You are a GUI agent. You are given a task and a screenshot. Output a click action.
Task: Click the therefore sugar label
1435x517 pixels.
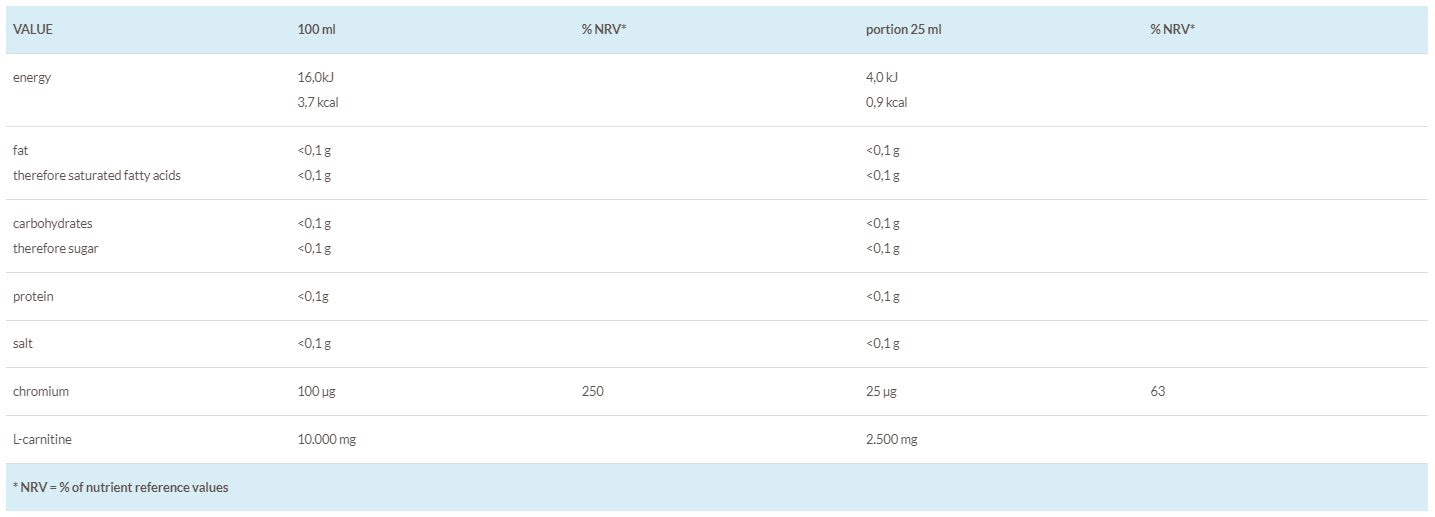56,248
